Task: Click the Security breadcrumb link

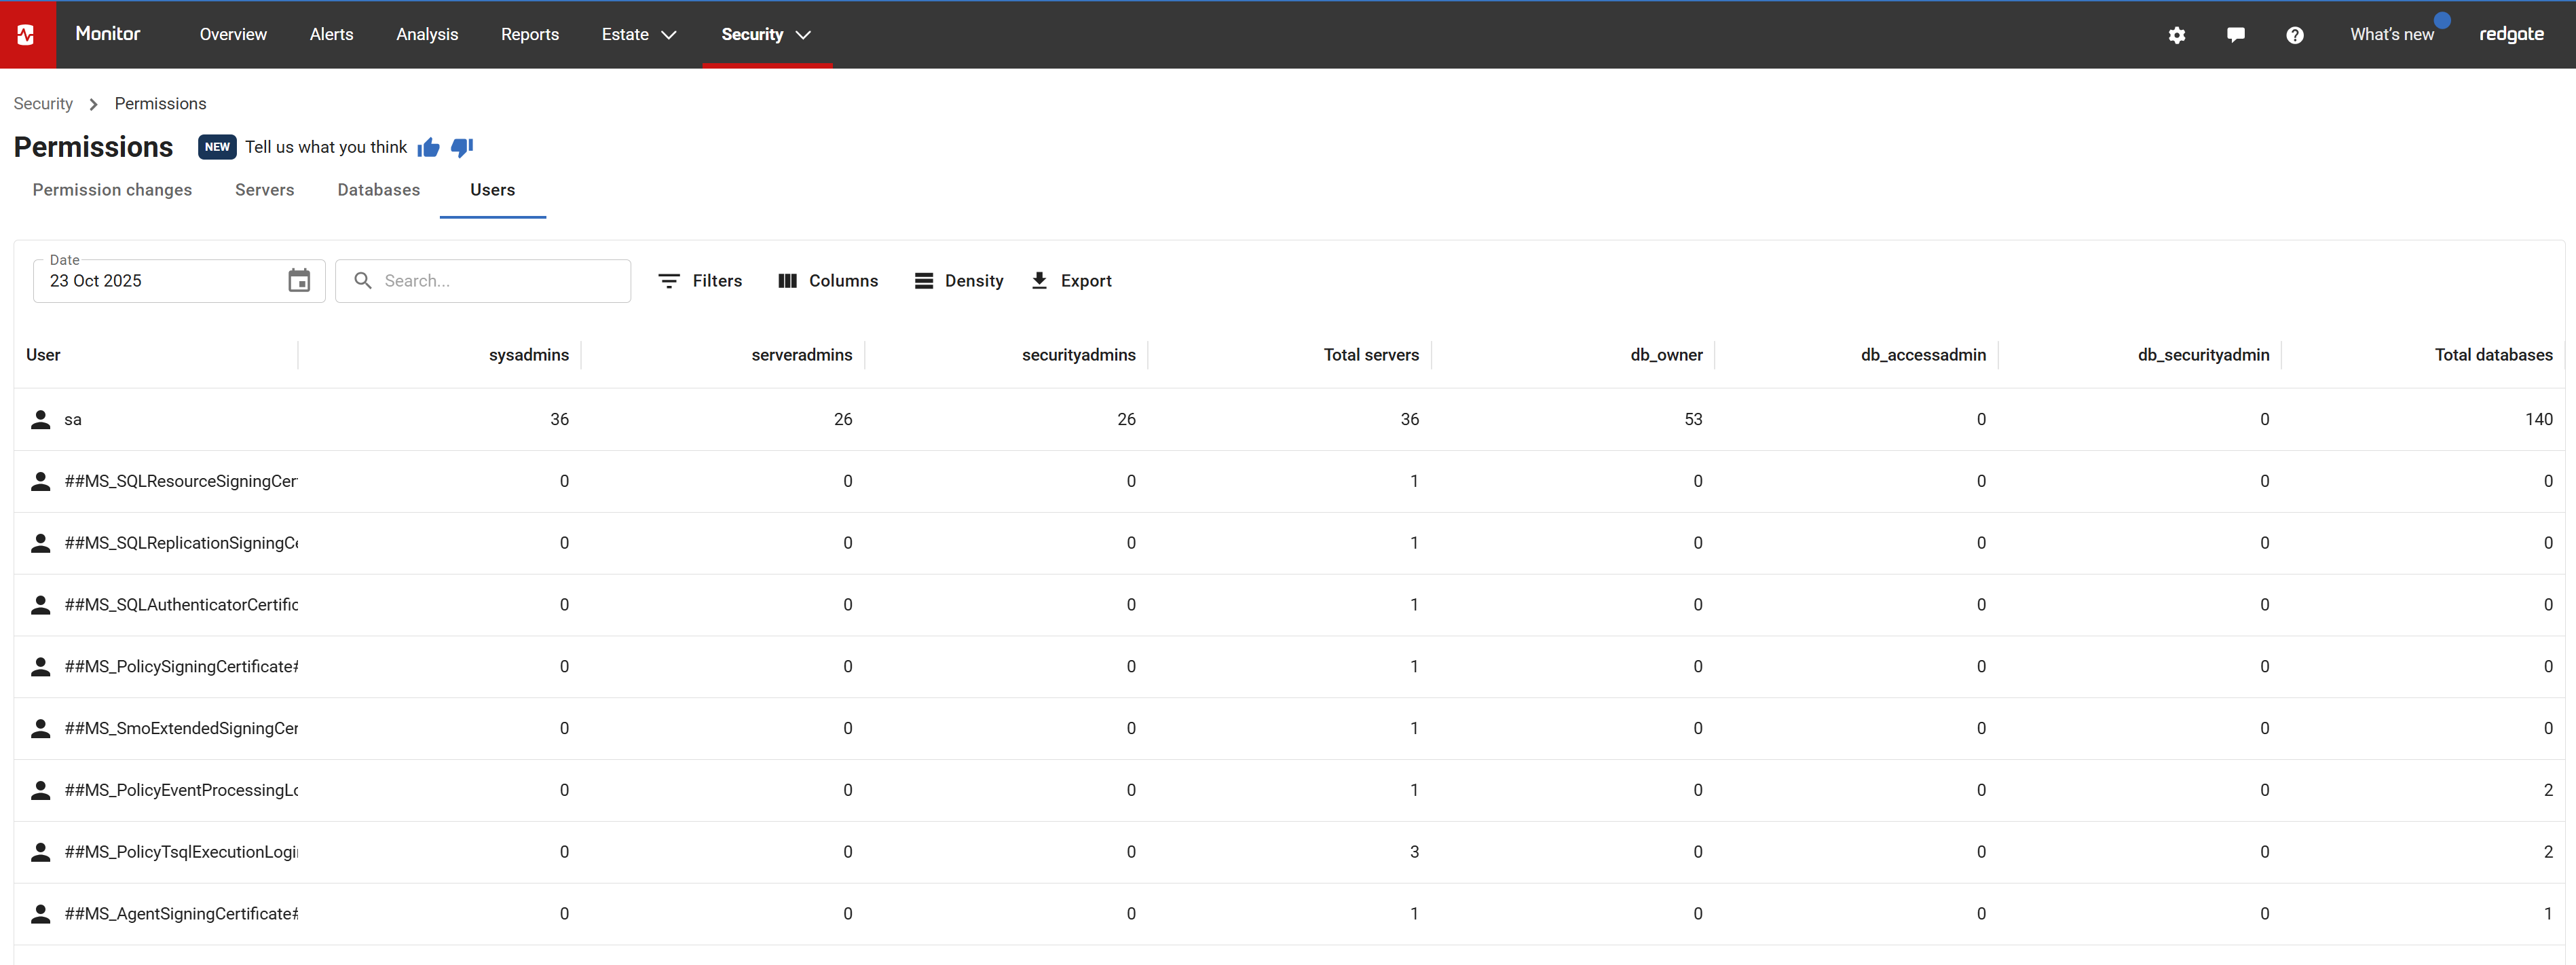Action: point(43,104)
